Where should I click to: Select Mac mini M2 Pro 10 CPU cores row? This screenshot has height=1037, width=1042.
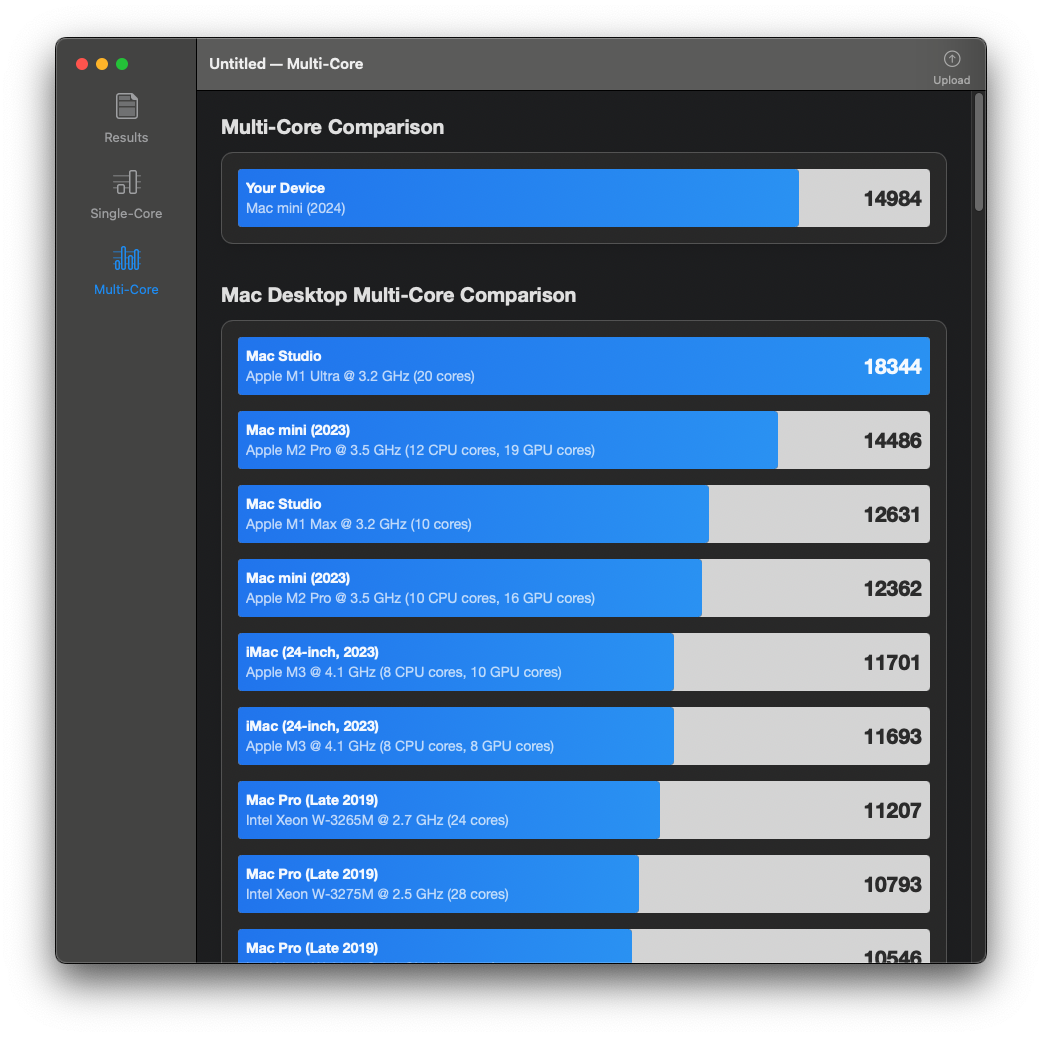[x=583, y=588]
